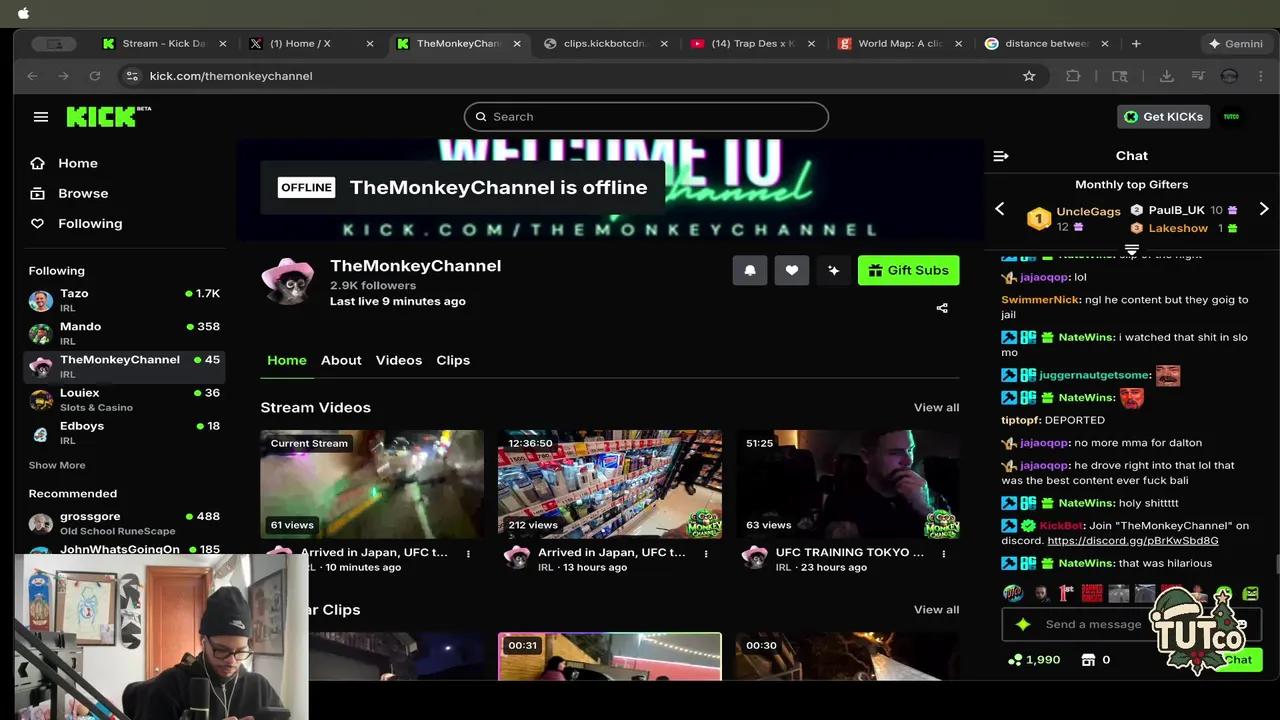This screenshot has height=720, width=1280.
Task: Open the 51:25 UFC Training video thumbnail
Action: (x=848, y=484)
